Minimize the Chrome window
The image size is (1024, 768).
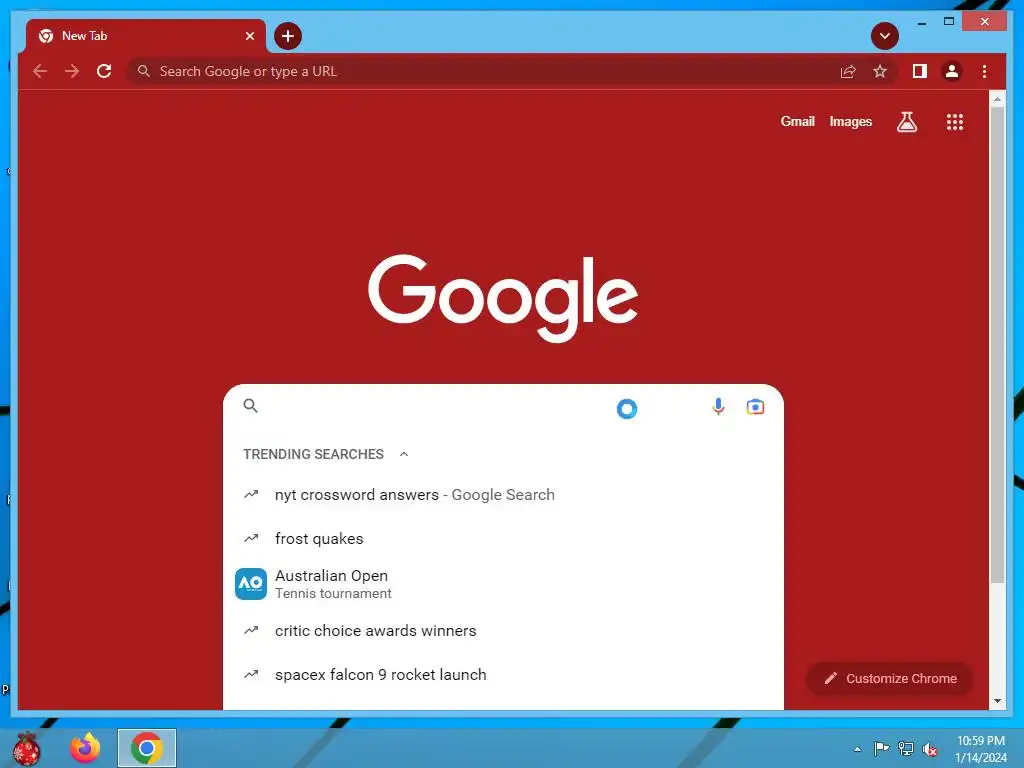[x=922, y=22]
